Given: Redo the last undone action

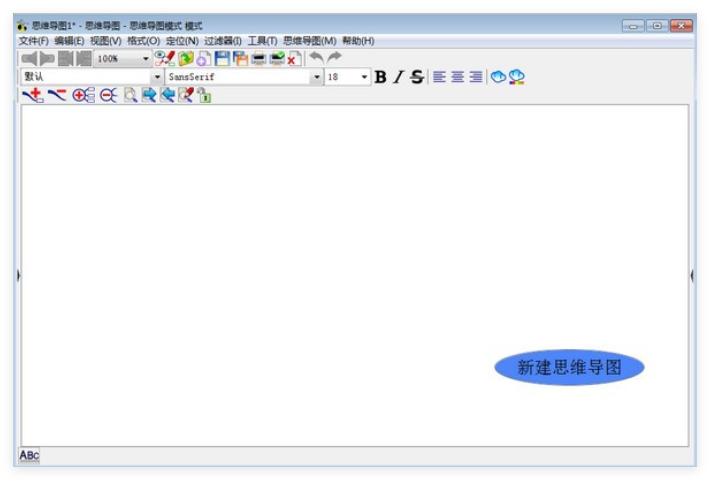Looking at the screenshot, I should point(334,58).
